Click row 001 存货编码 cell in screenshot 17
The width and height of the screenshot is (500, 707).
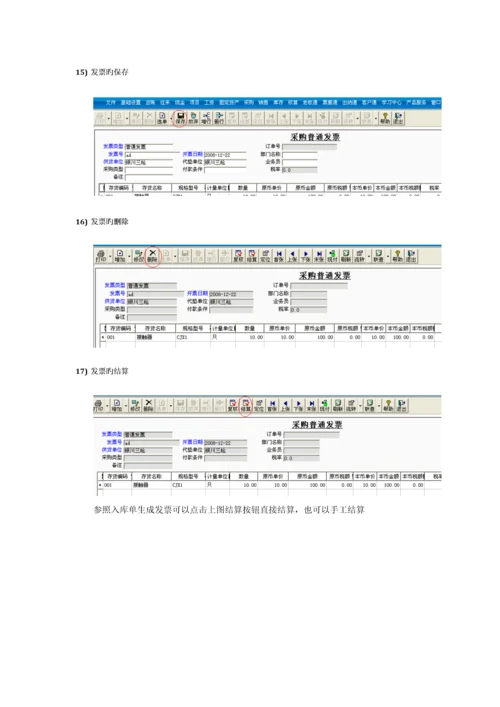(x=117, y=485)
